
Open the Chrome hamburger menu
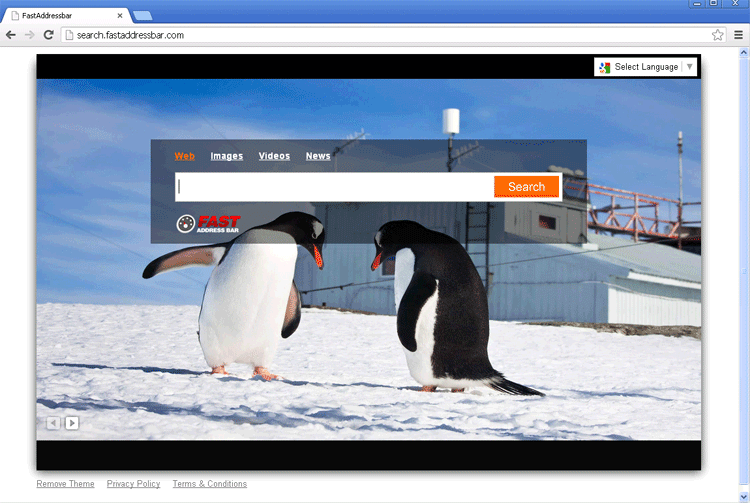(x=738, y=35)
